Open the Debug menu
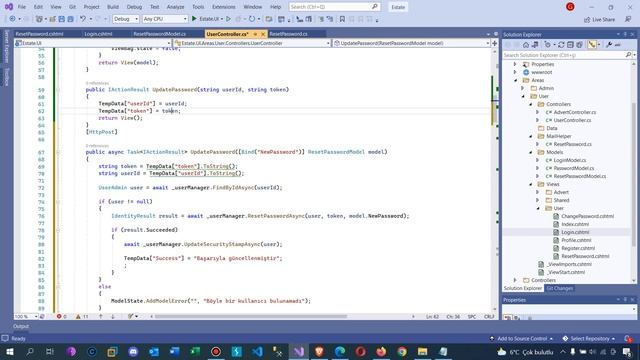The width and height of the screenshot is (640, 360). pos(134,7)
